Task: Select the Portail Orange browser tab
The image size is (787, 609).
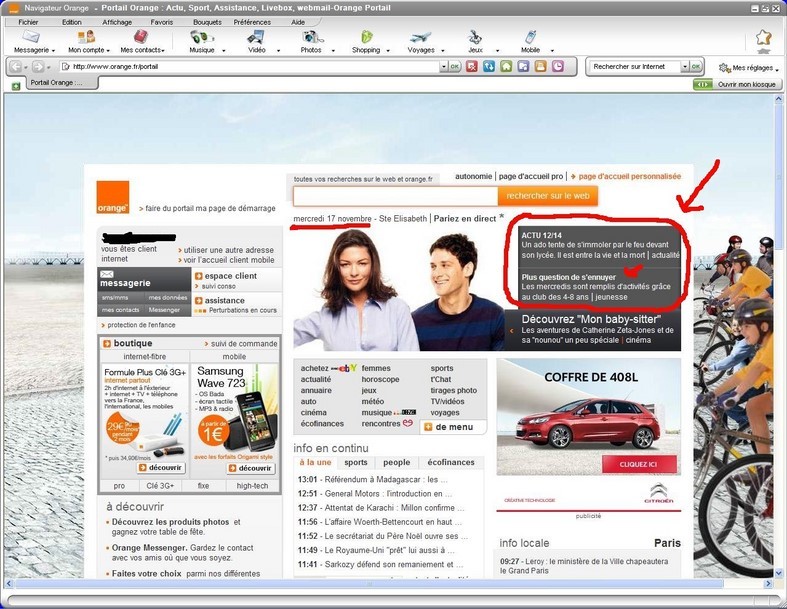Action: pyautogui.click(x=60, y=83)
